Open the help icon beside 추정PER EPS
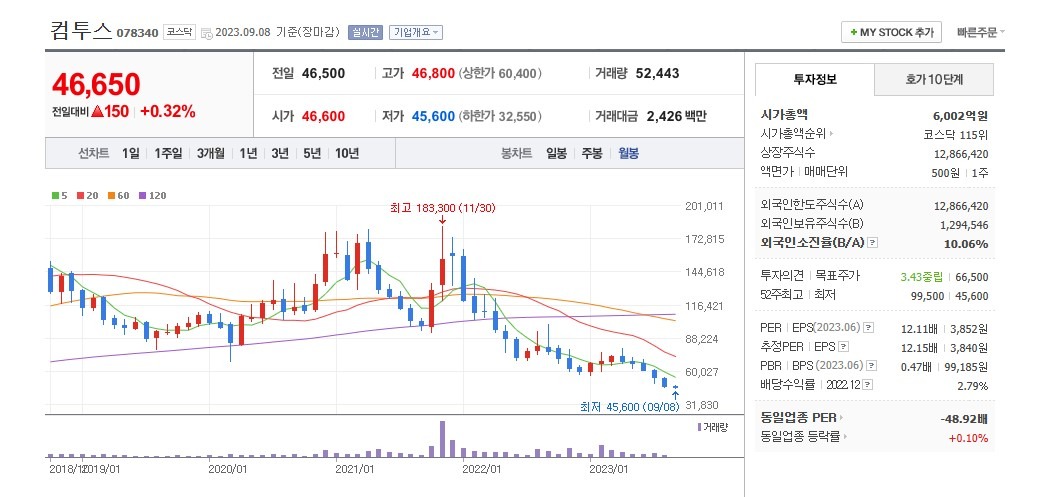Screen dimensions: 1043x497 (843, 347)
